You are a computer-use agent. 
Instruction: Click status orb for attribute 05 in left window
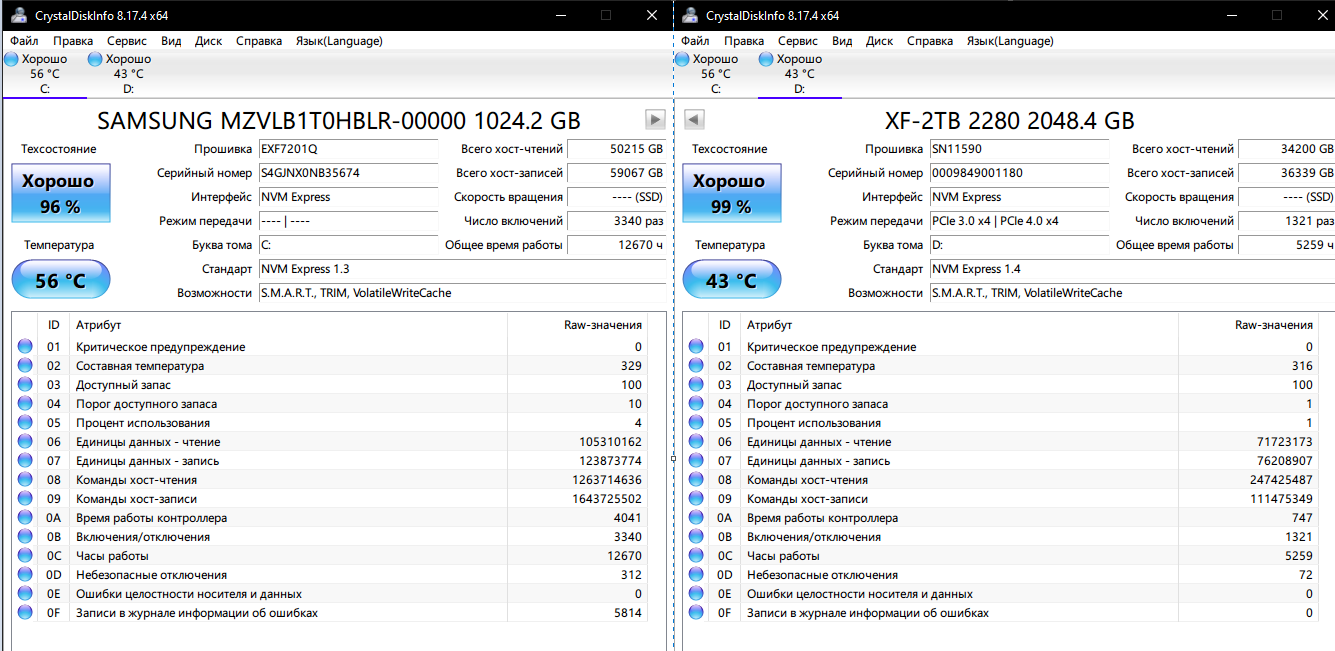point(25,423)
